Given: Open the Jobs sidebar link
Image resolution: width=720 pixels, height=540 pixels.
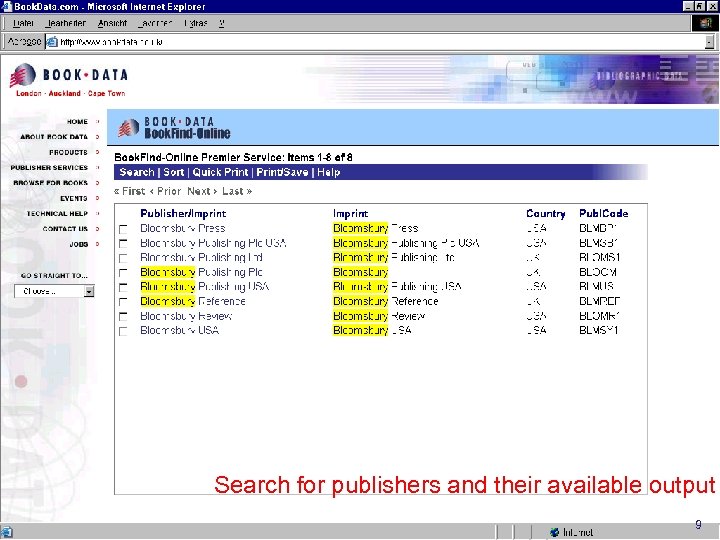Looking at the screenshot, I should [79, 244].
